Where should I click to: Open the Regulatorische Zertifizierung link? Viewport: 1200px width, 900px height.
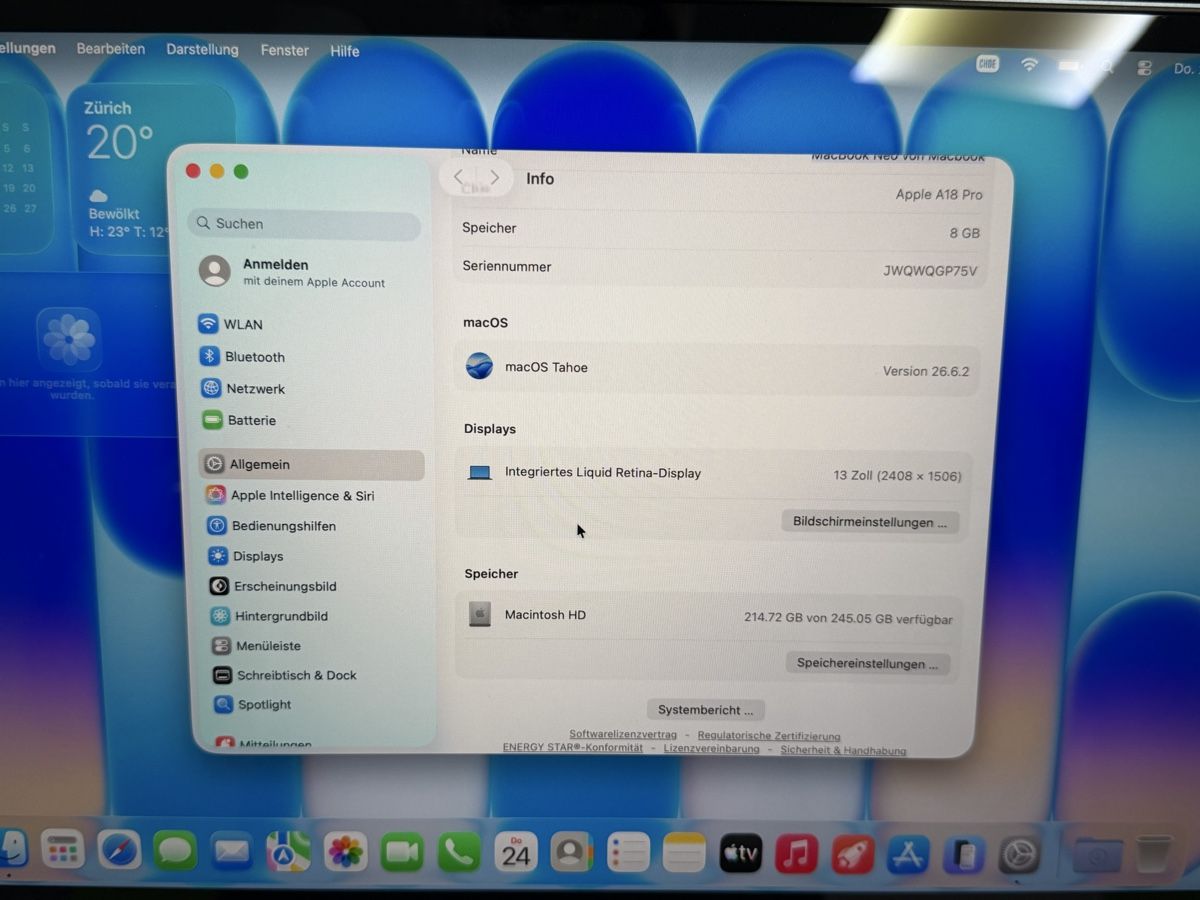coord(769,736)
